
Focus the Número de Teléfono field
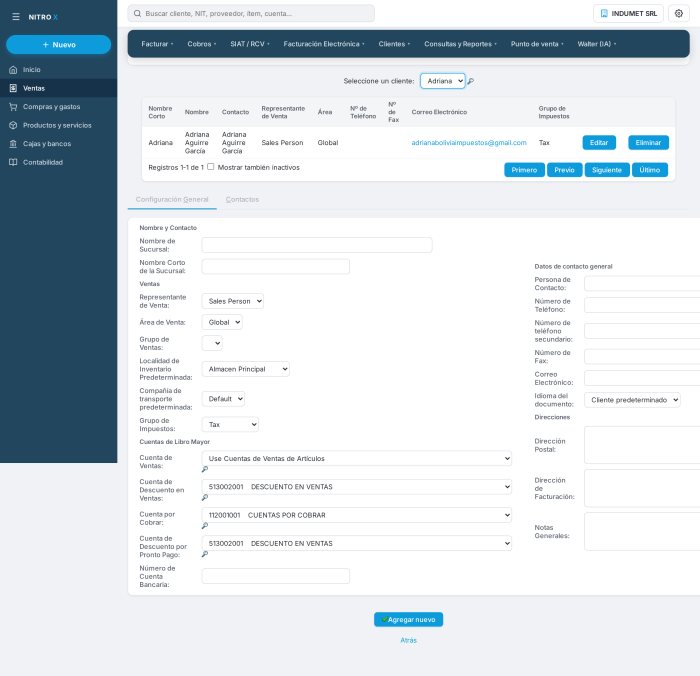[642, 305]
